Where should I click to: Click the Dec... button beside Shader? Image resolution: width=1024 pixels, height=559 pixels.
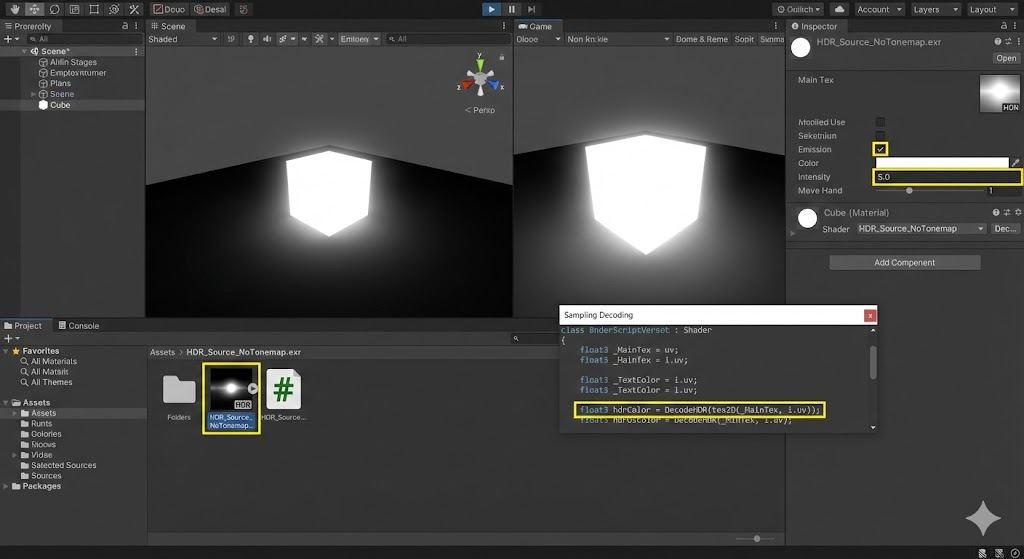(x=1004, y=229)
